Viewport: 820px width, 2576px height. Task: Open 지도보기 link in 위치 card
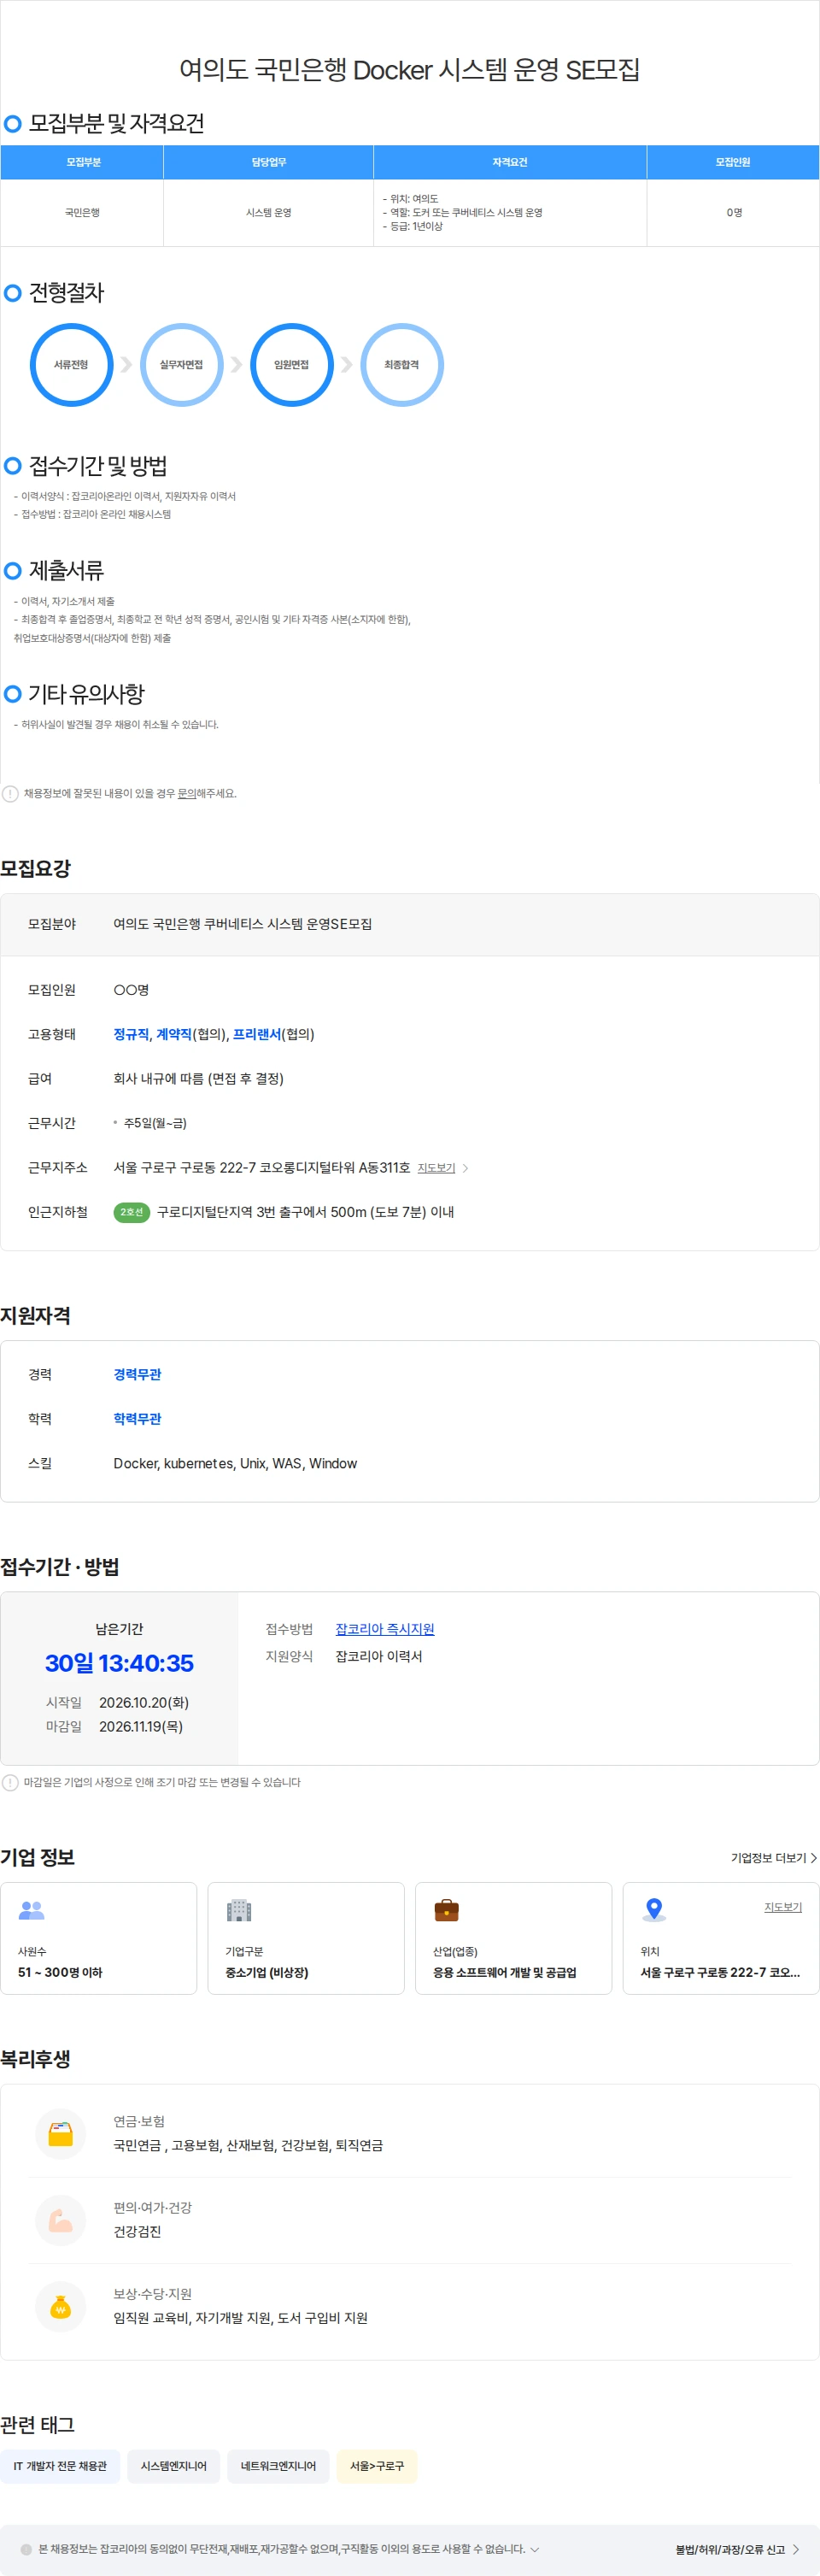point(783,1907)
